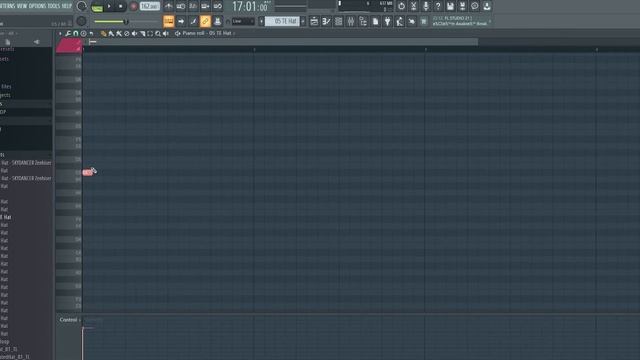The height and width of the screenshot is (360, 640).
Task: Adjust the master pitch knob in the second toolbar row
Action: 81,21
